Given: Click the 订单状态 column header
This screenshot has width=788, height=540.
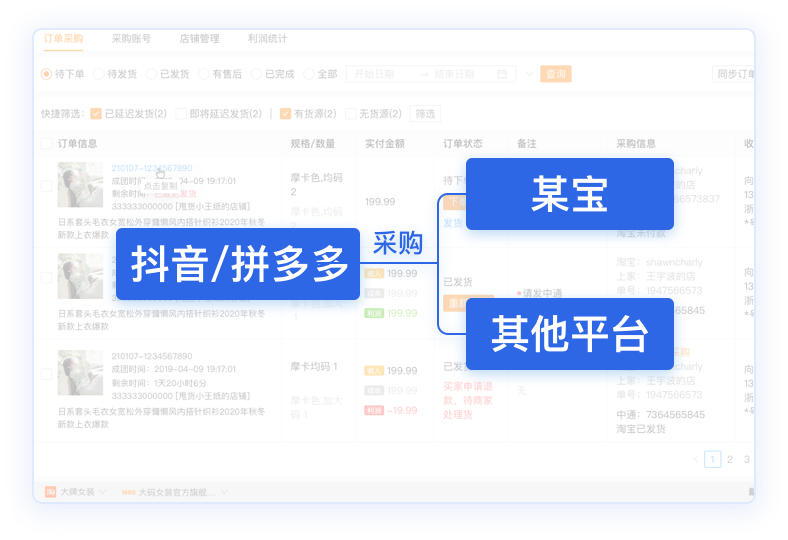Looking at the screenshot, I should 462,144.
